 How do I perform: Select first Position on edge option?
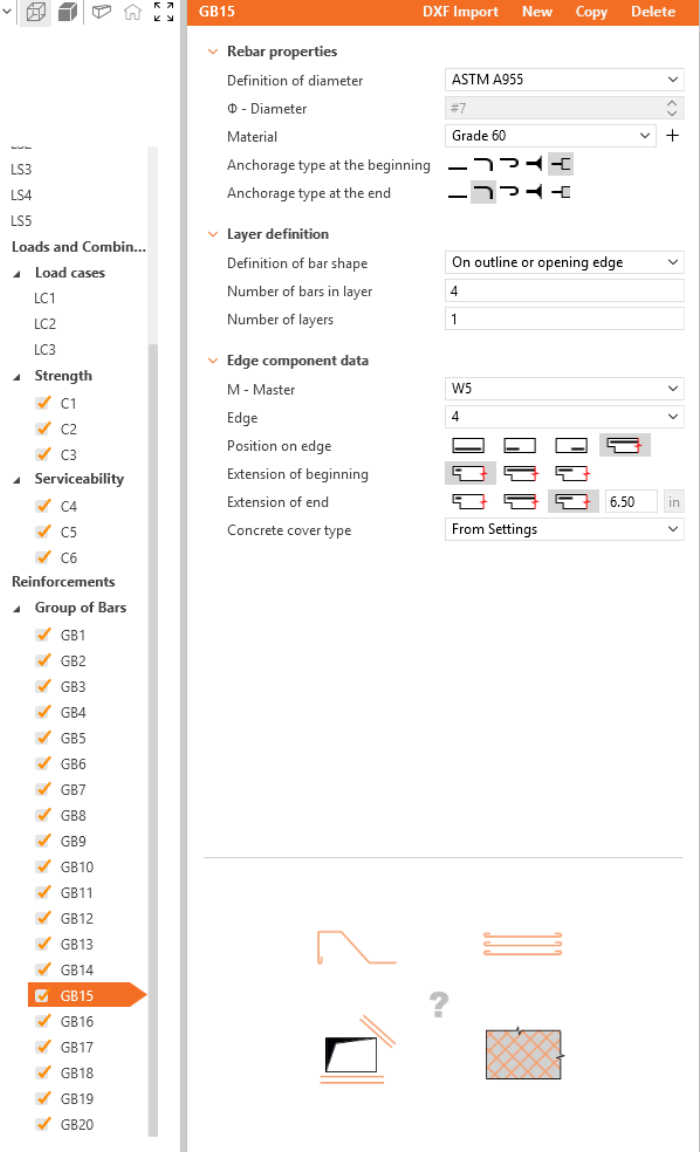click(x=468, y=446)
